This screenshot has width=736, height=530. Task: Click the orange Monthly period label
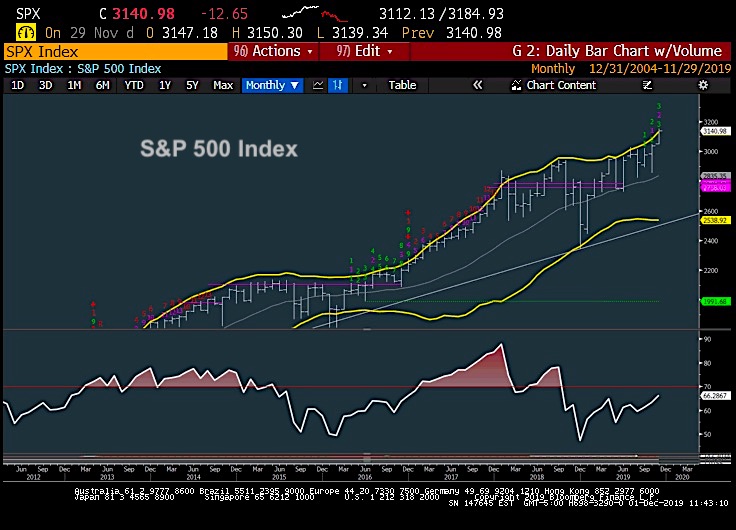[x=553, y=69]
